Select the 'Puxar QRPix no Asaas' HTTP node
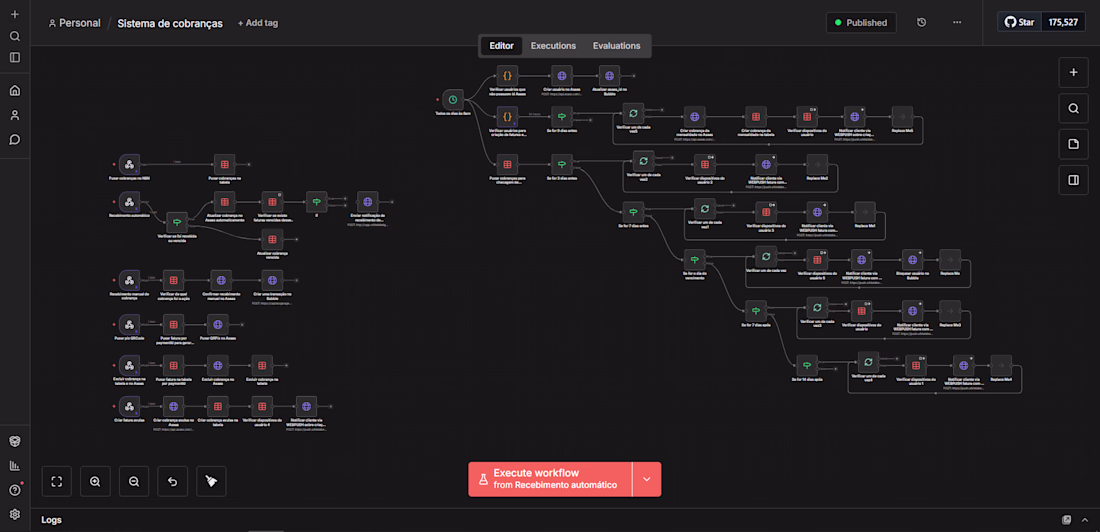The height and width of the screenshot is (532, 1100). coord(217,324)
